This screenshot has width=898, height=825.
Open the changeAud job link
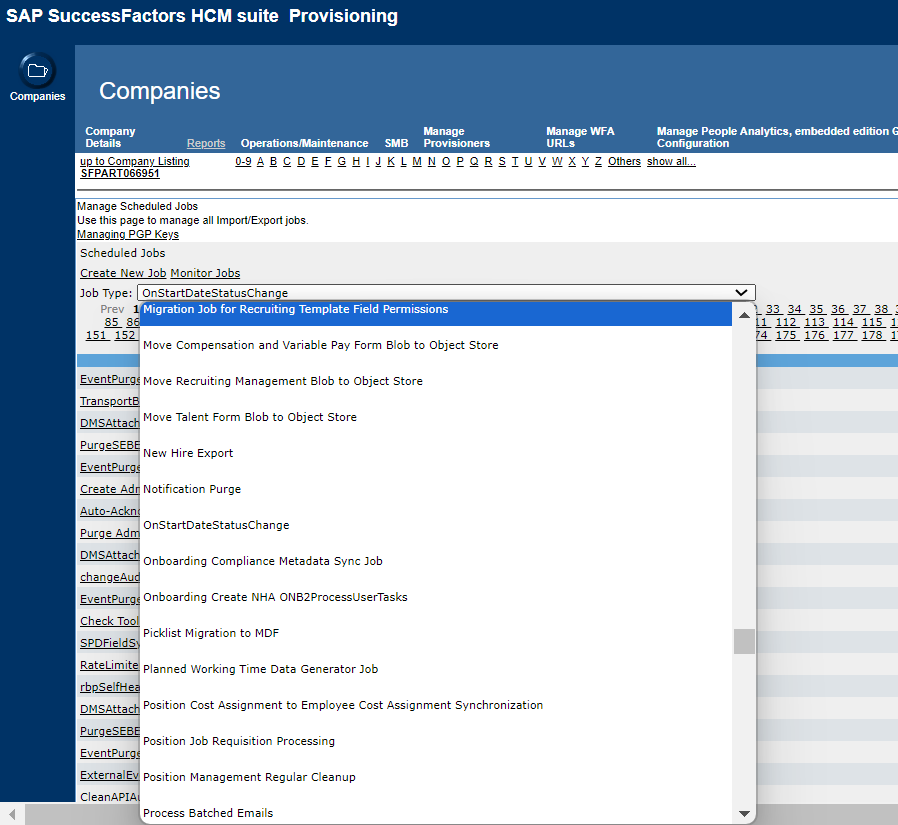click(109, 577)
